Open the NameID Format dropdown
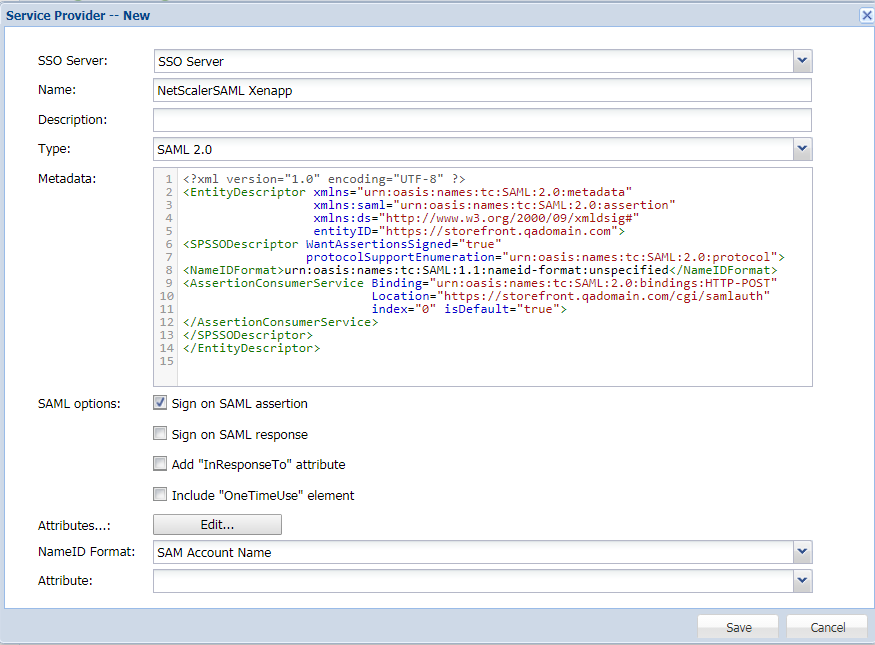Screen dimensions: 875x645 [802, 552]
